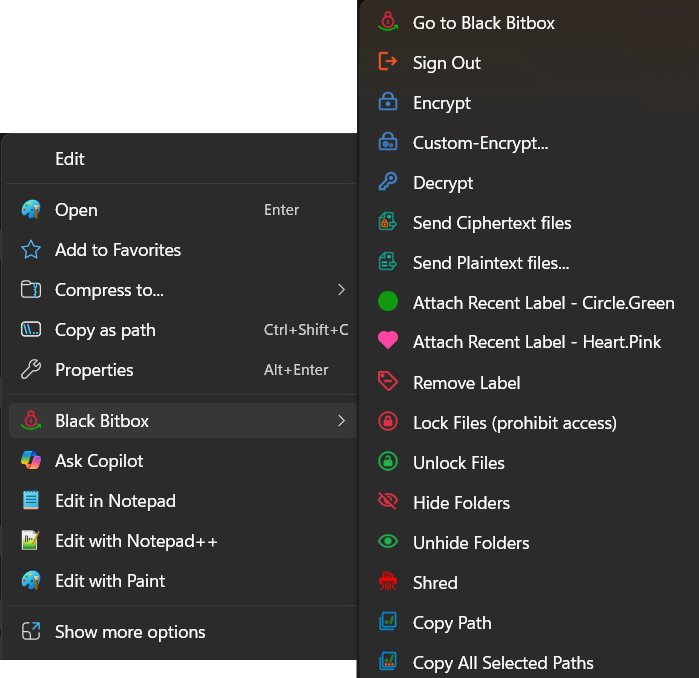Choose Edit with Notepad++

[136, 541]
